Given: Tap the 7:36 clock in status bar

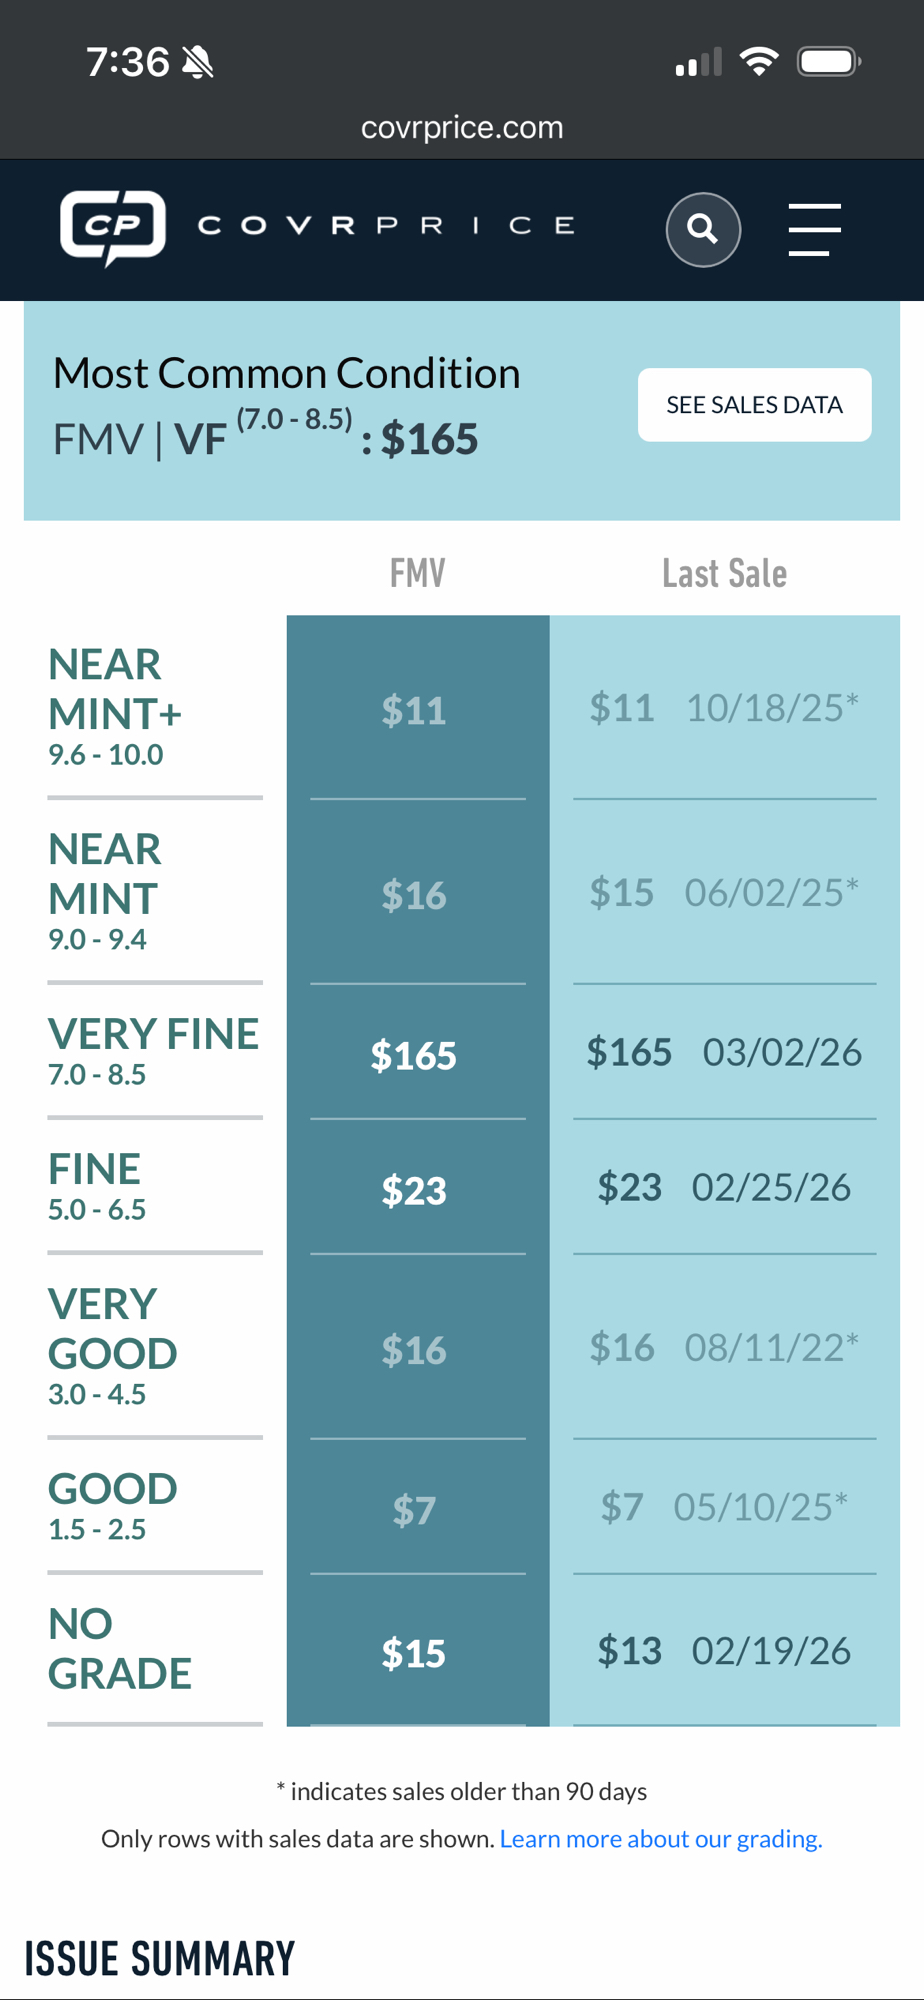Looking at the screenshot, I should pyautogui.click(x=127, y=62).
